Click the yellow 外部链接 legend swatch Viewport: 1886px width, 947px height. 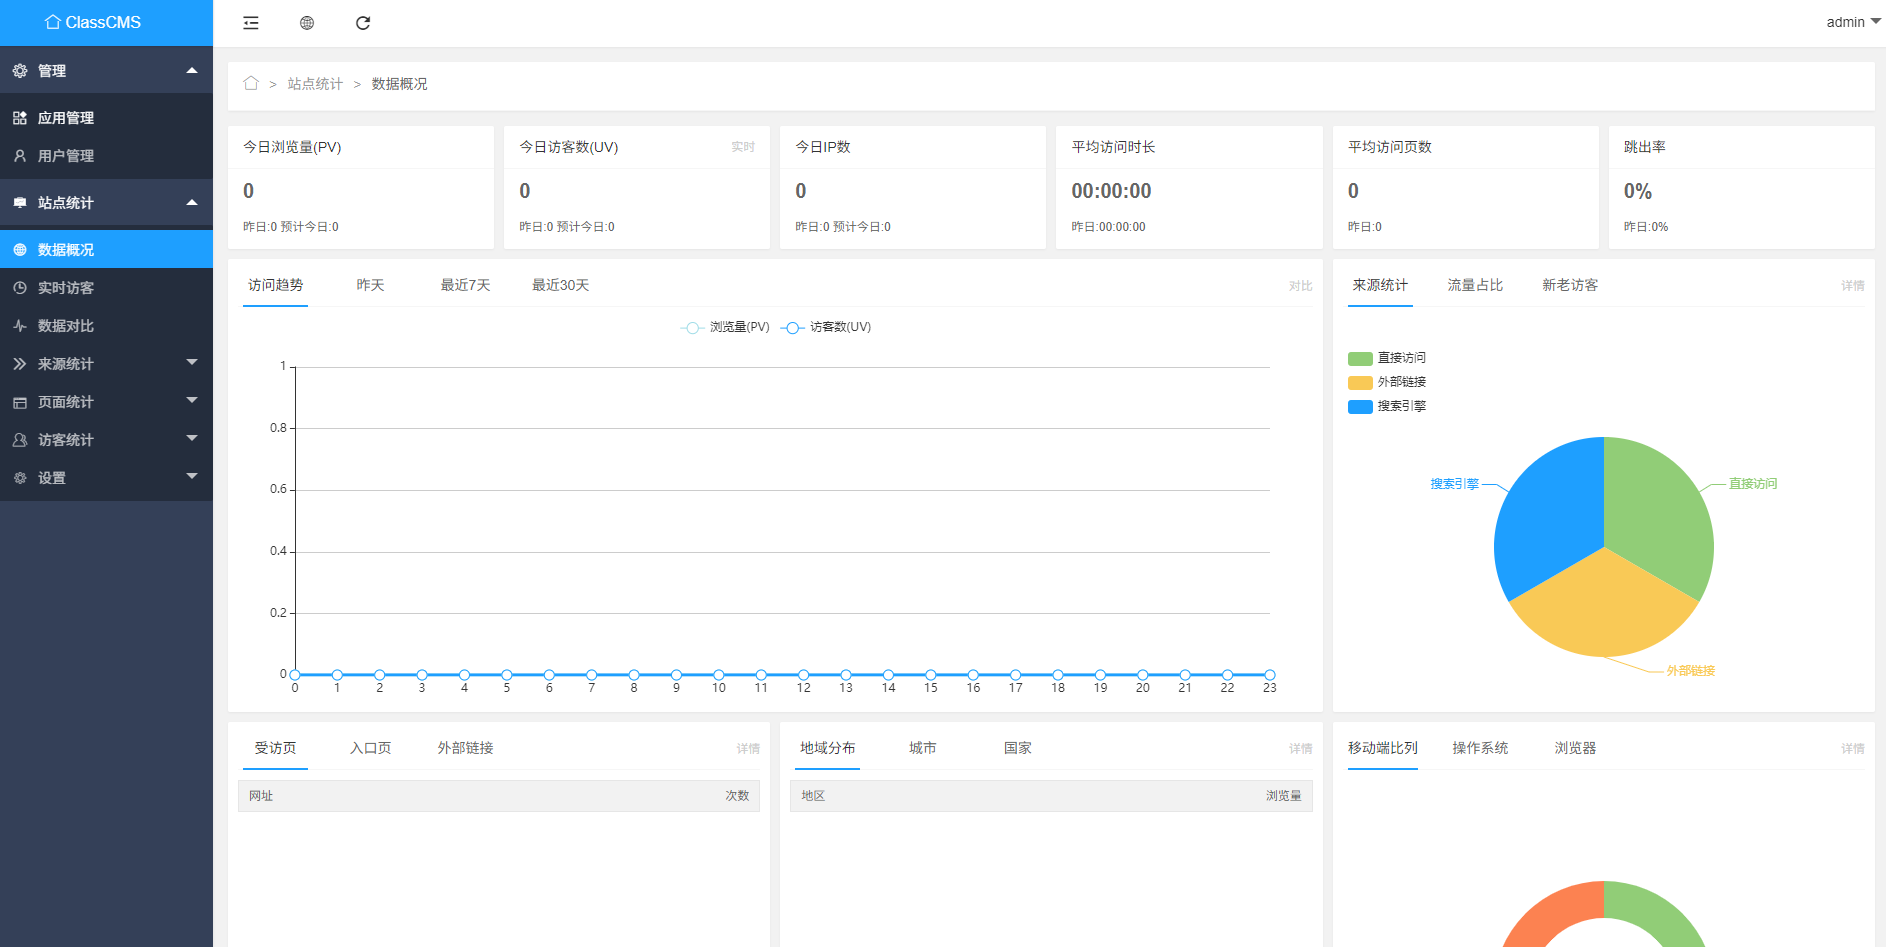tap(1360, 382)
